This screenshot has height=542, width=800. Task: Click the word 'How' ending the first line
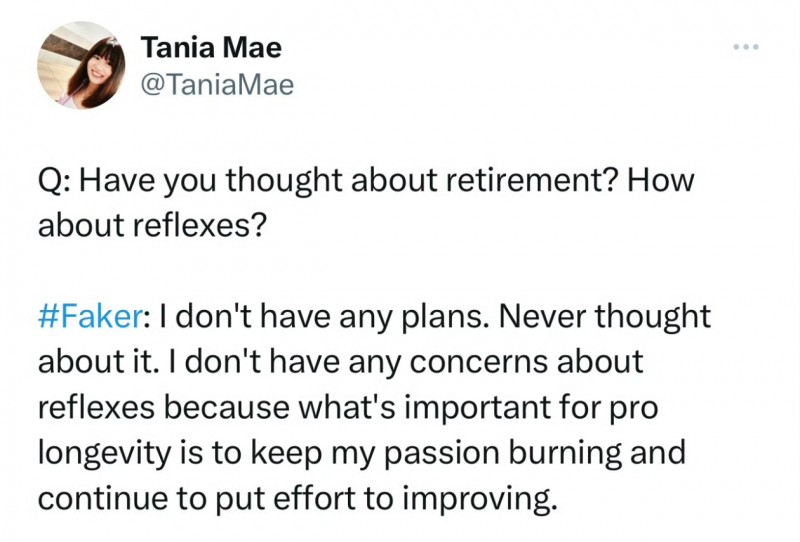click(661, 182)
